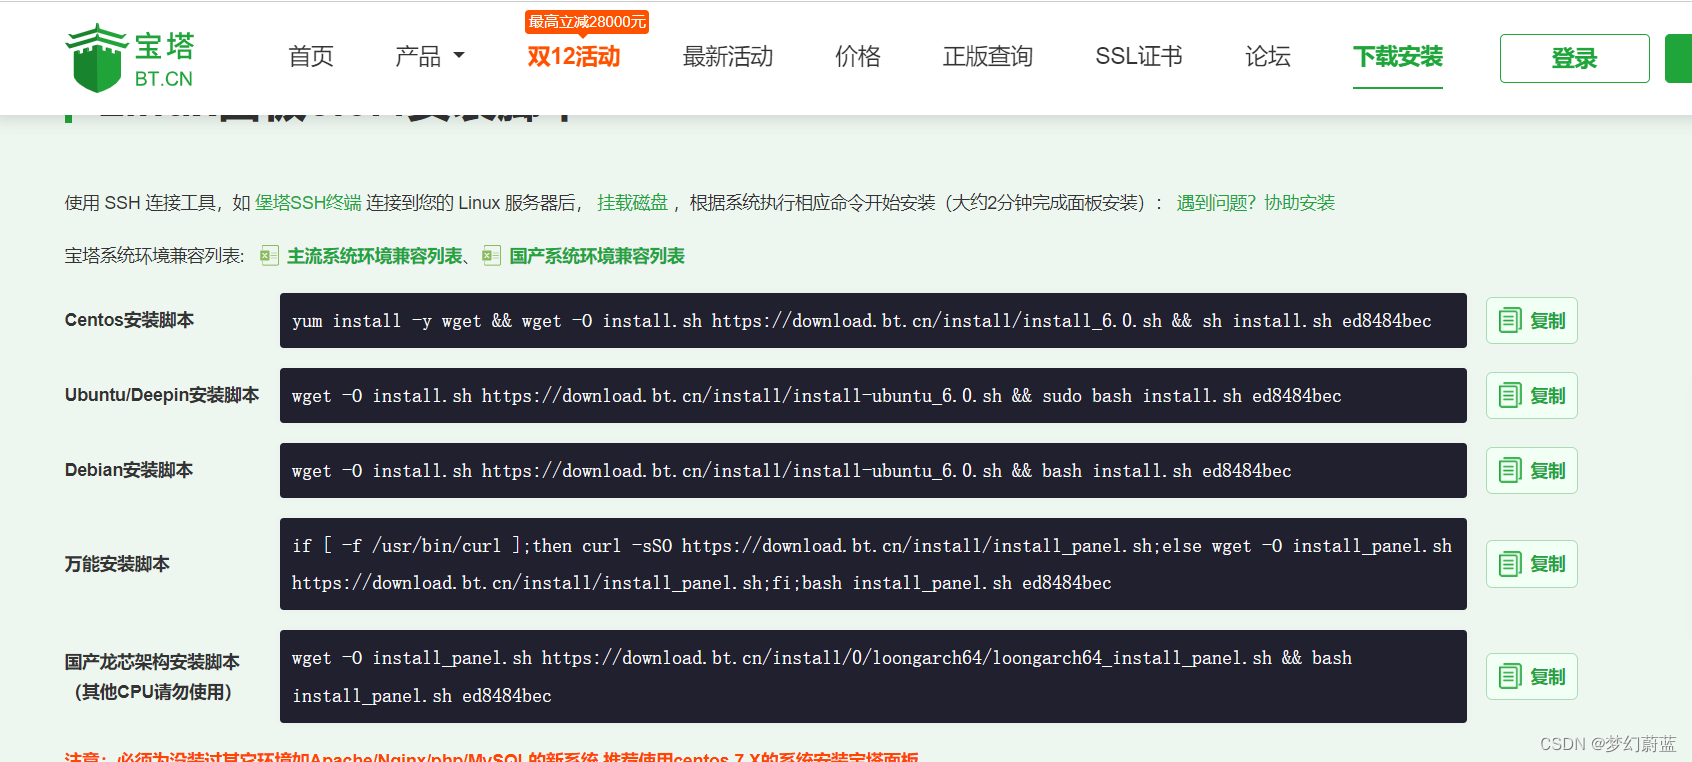The height and width of the screenshot is (762, 1692).
Task: Open the 双12活动 promotion page
Action: (574, 57)
